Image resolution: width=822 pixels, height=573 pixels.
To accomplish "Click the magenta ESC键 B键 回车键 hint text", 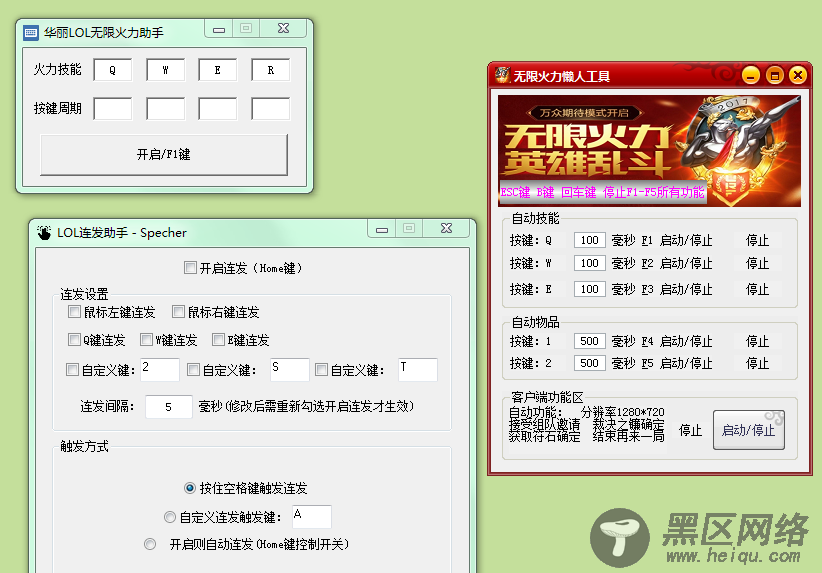I will [x=602, y=192].
